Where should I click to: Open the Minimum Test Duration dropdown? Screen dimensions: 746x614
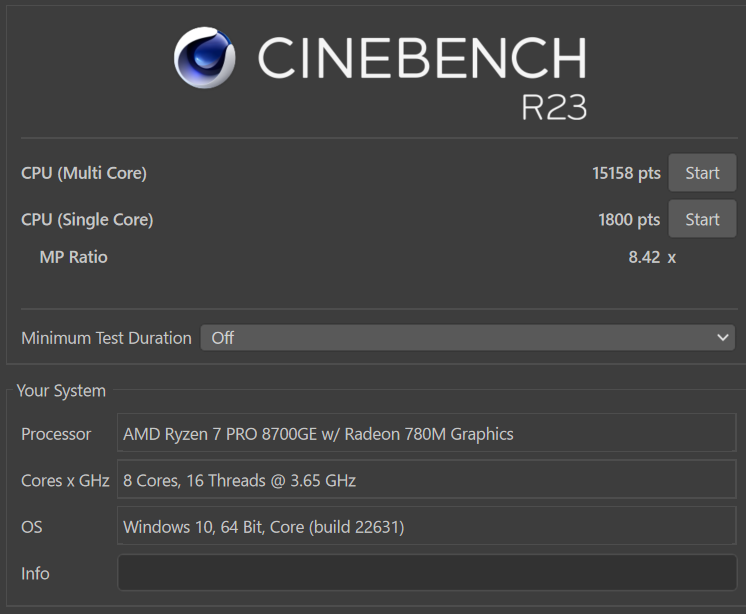point(468,338)
